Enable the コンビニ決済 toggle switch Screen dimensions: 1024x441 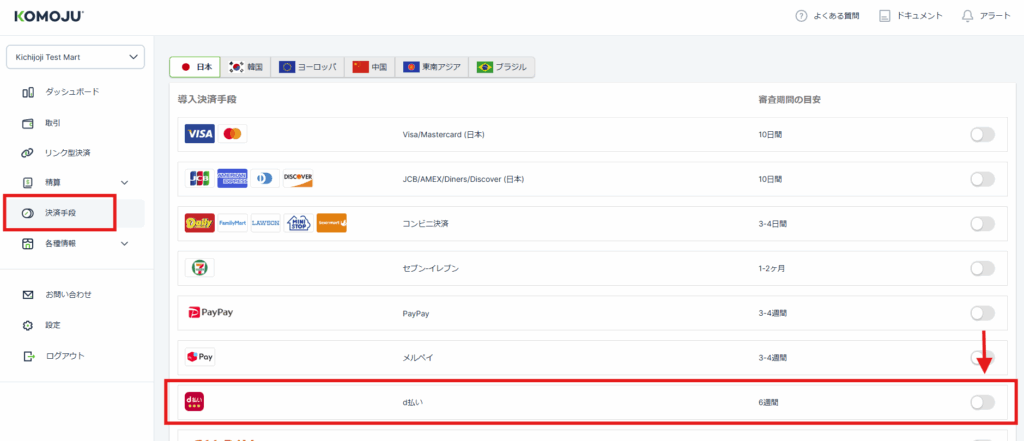click(982, 223)
